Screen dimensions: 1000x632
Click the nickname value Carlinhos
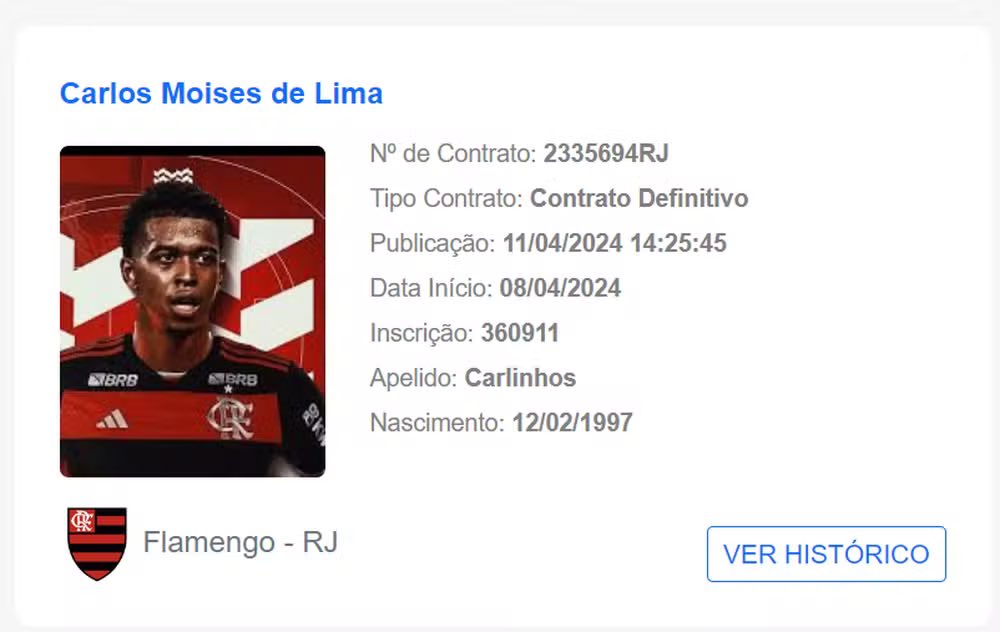pyautogui.click(x=520, y=378)
